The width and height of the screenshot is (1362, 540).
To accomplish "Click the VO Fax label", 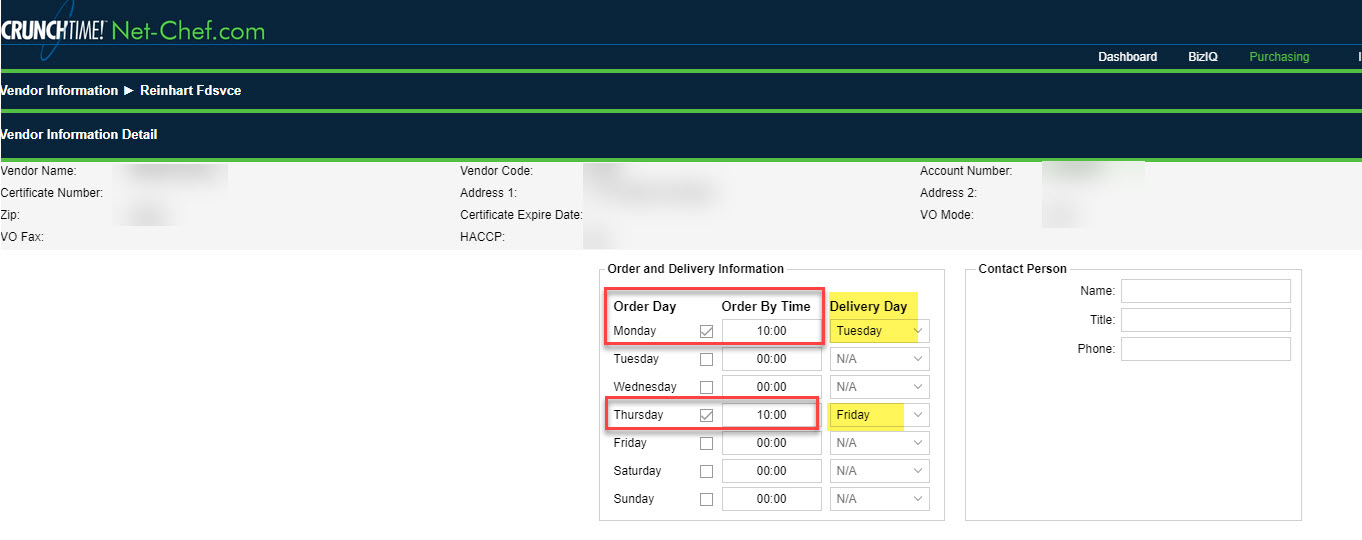I will pyautogui.click(x=22, y=237).
